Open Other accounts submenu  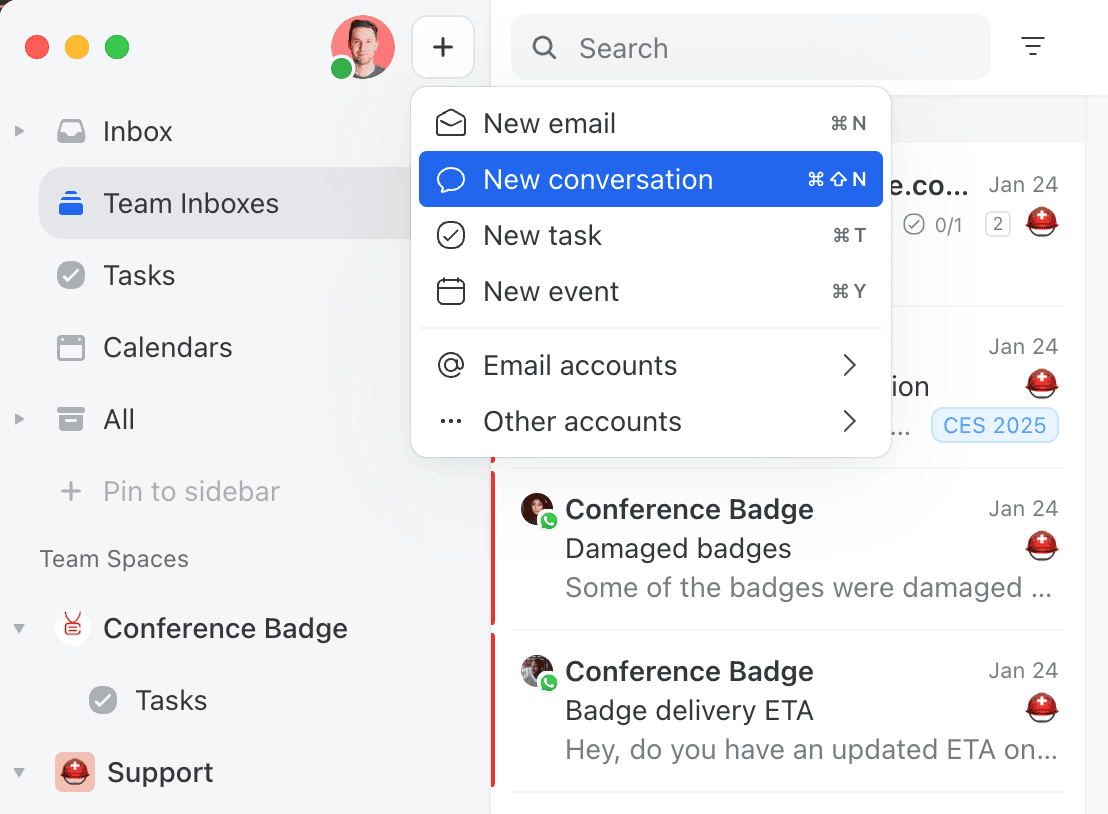coord(651,421)
